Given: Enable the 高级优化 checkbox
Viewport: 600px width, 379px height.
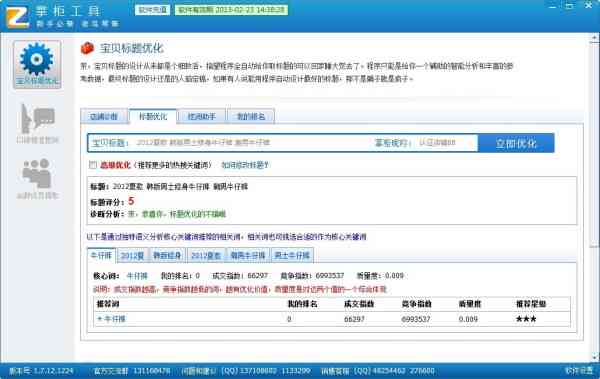Looking at the screenshot, I should click(x=93, y=165).
